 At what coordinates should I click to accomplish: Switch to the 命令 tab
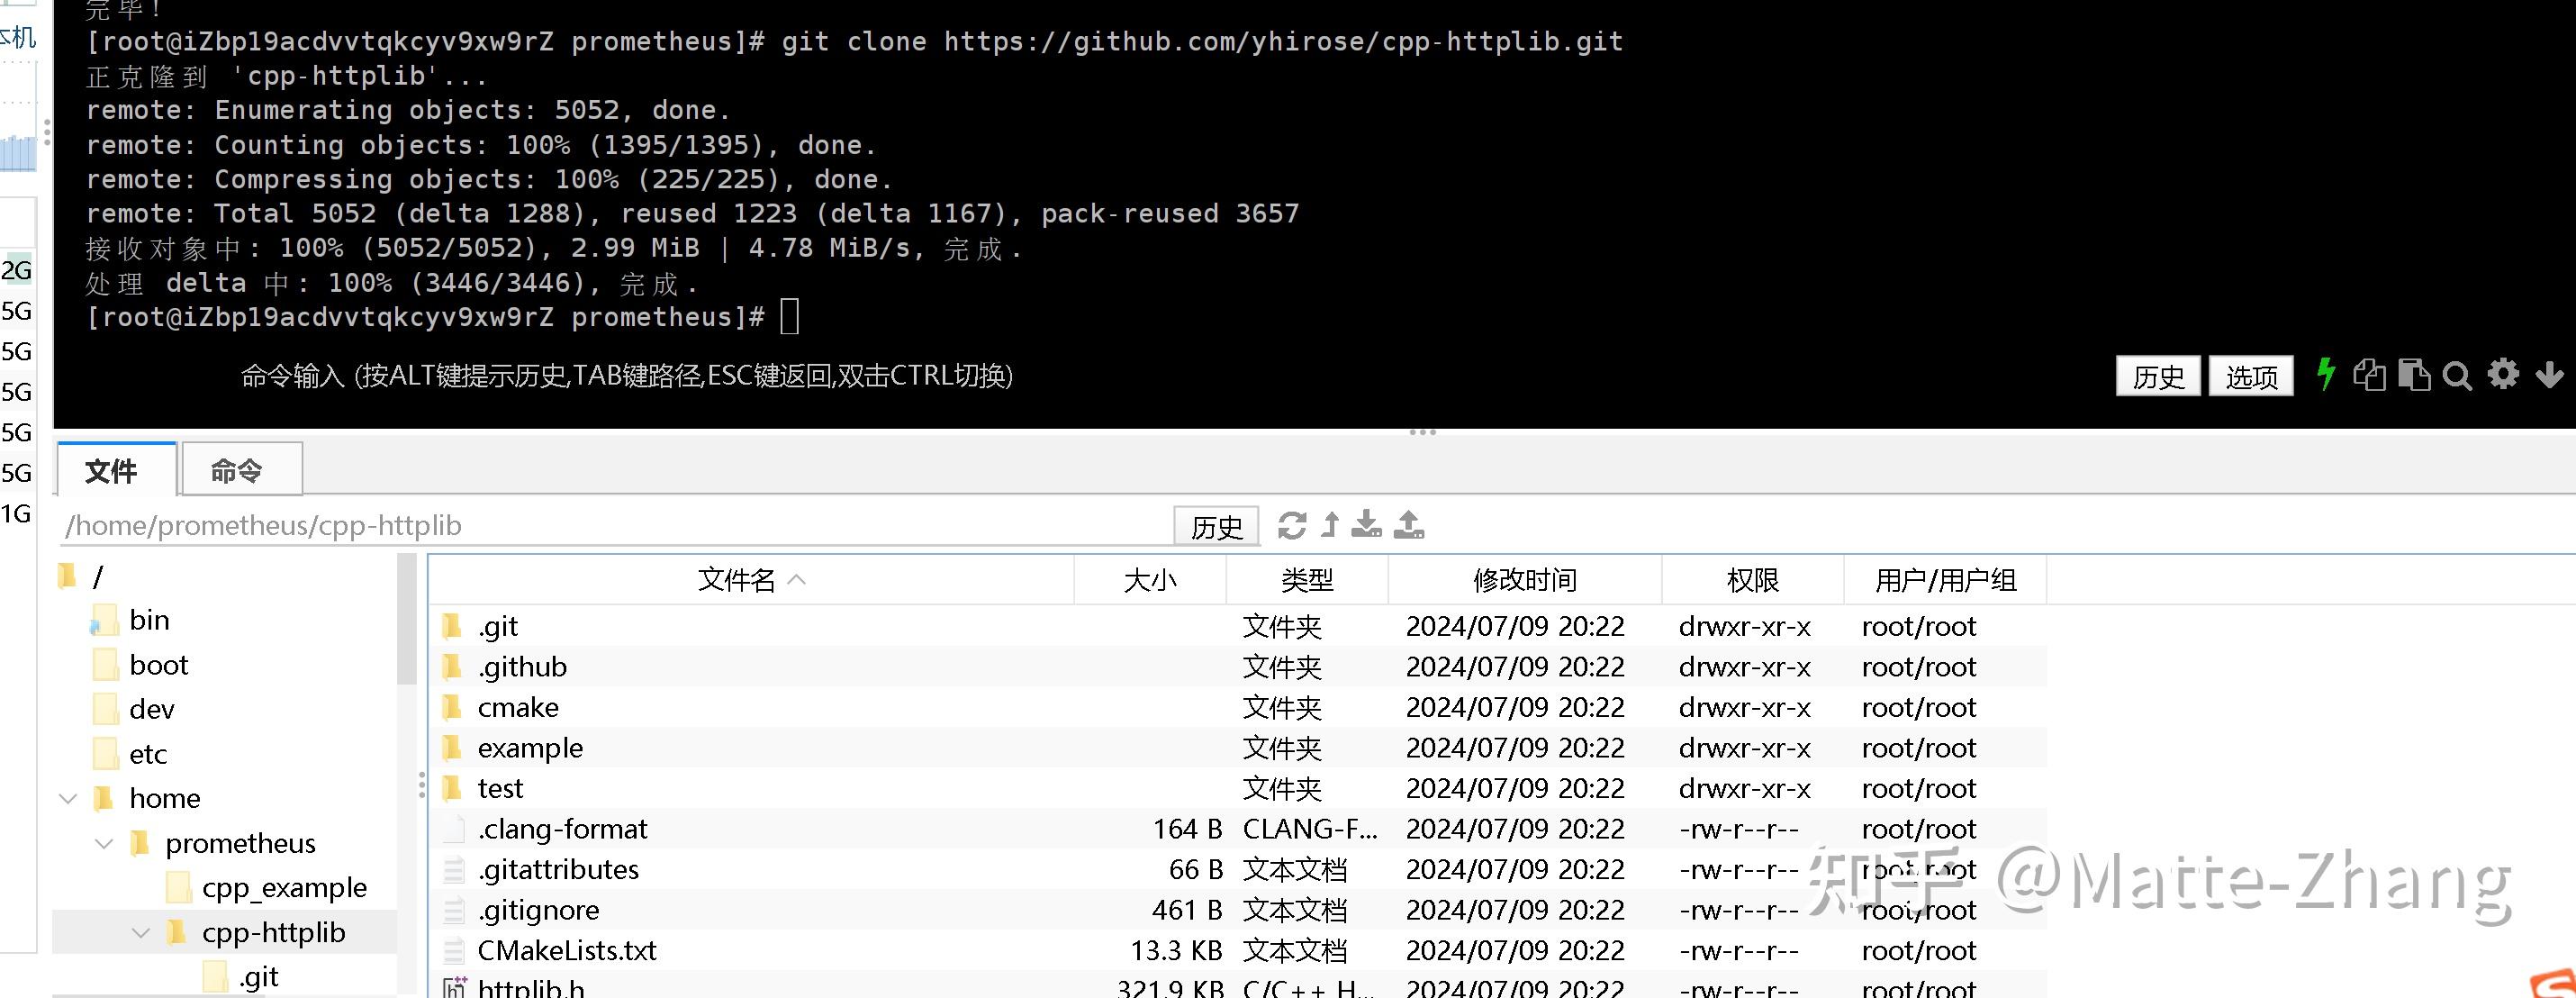[237, 470]
